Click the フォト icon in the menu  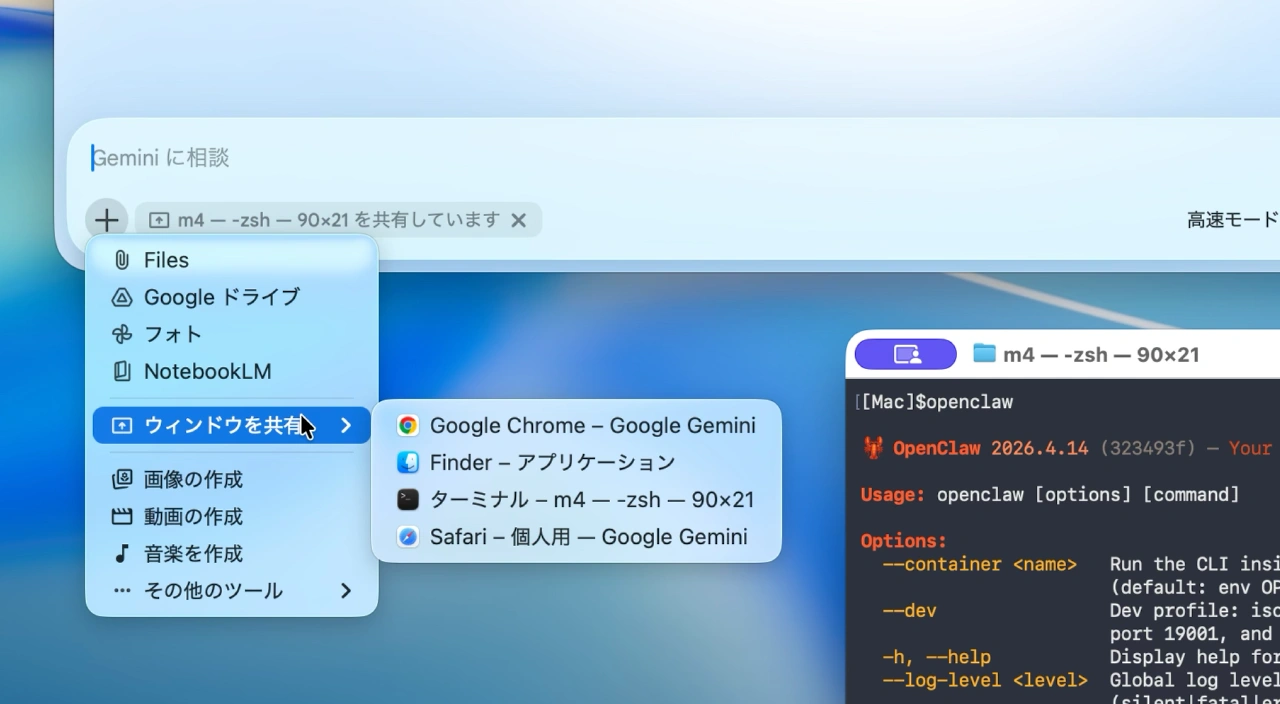(121, 334)
